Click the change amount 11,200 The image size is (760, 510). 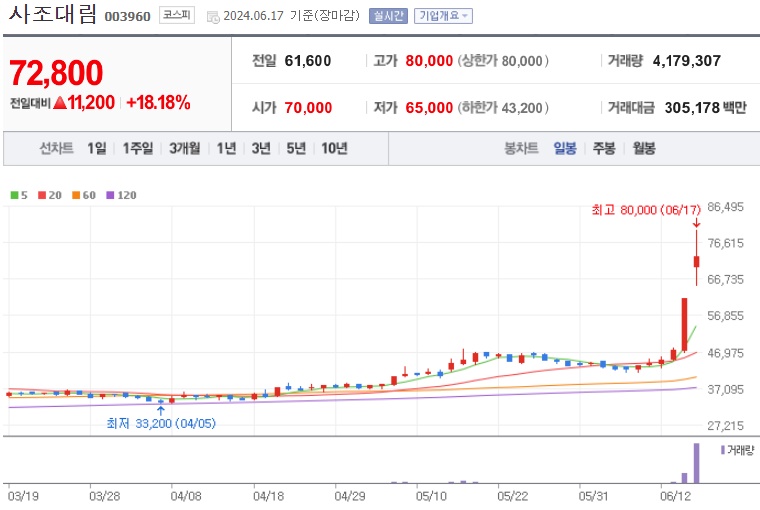(x=91, y=102)
